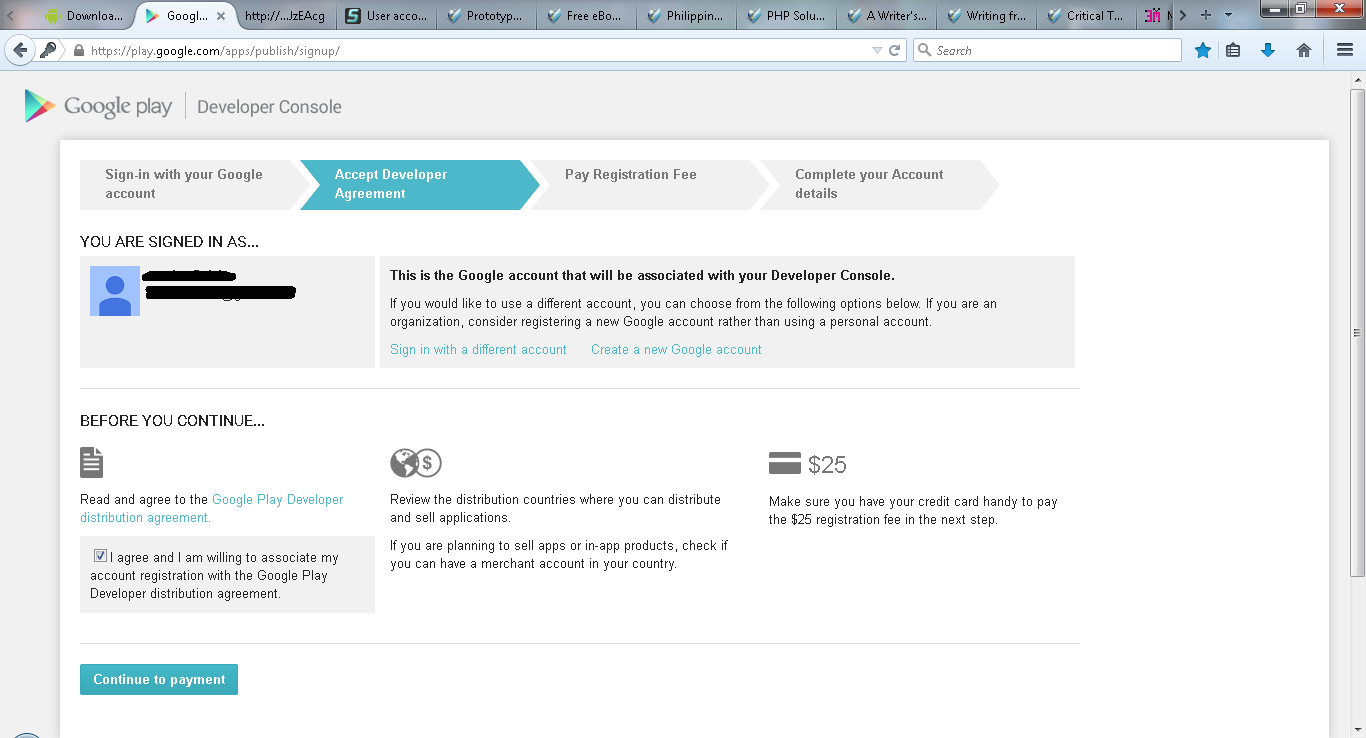This screenshot has width=1366, height=738.
Task: Open the list all tabs dropdown
Action: tap(1229, 15)
